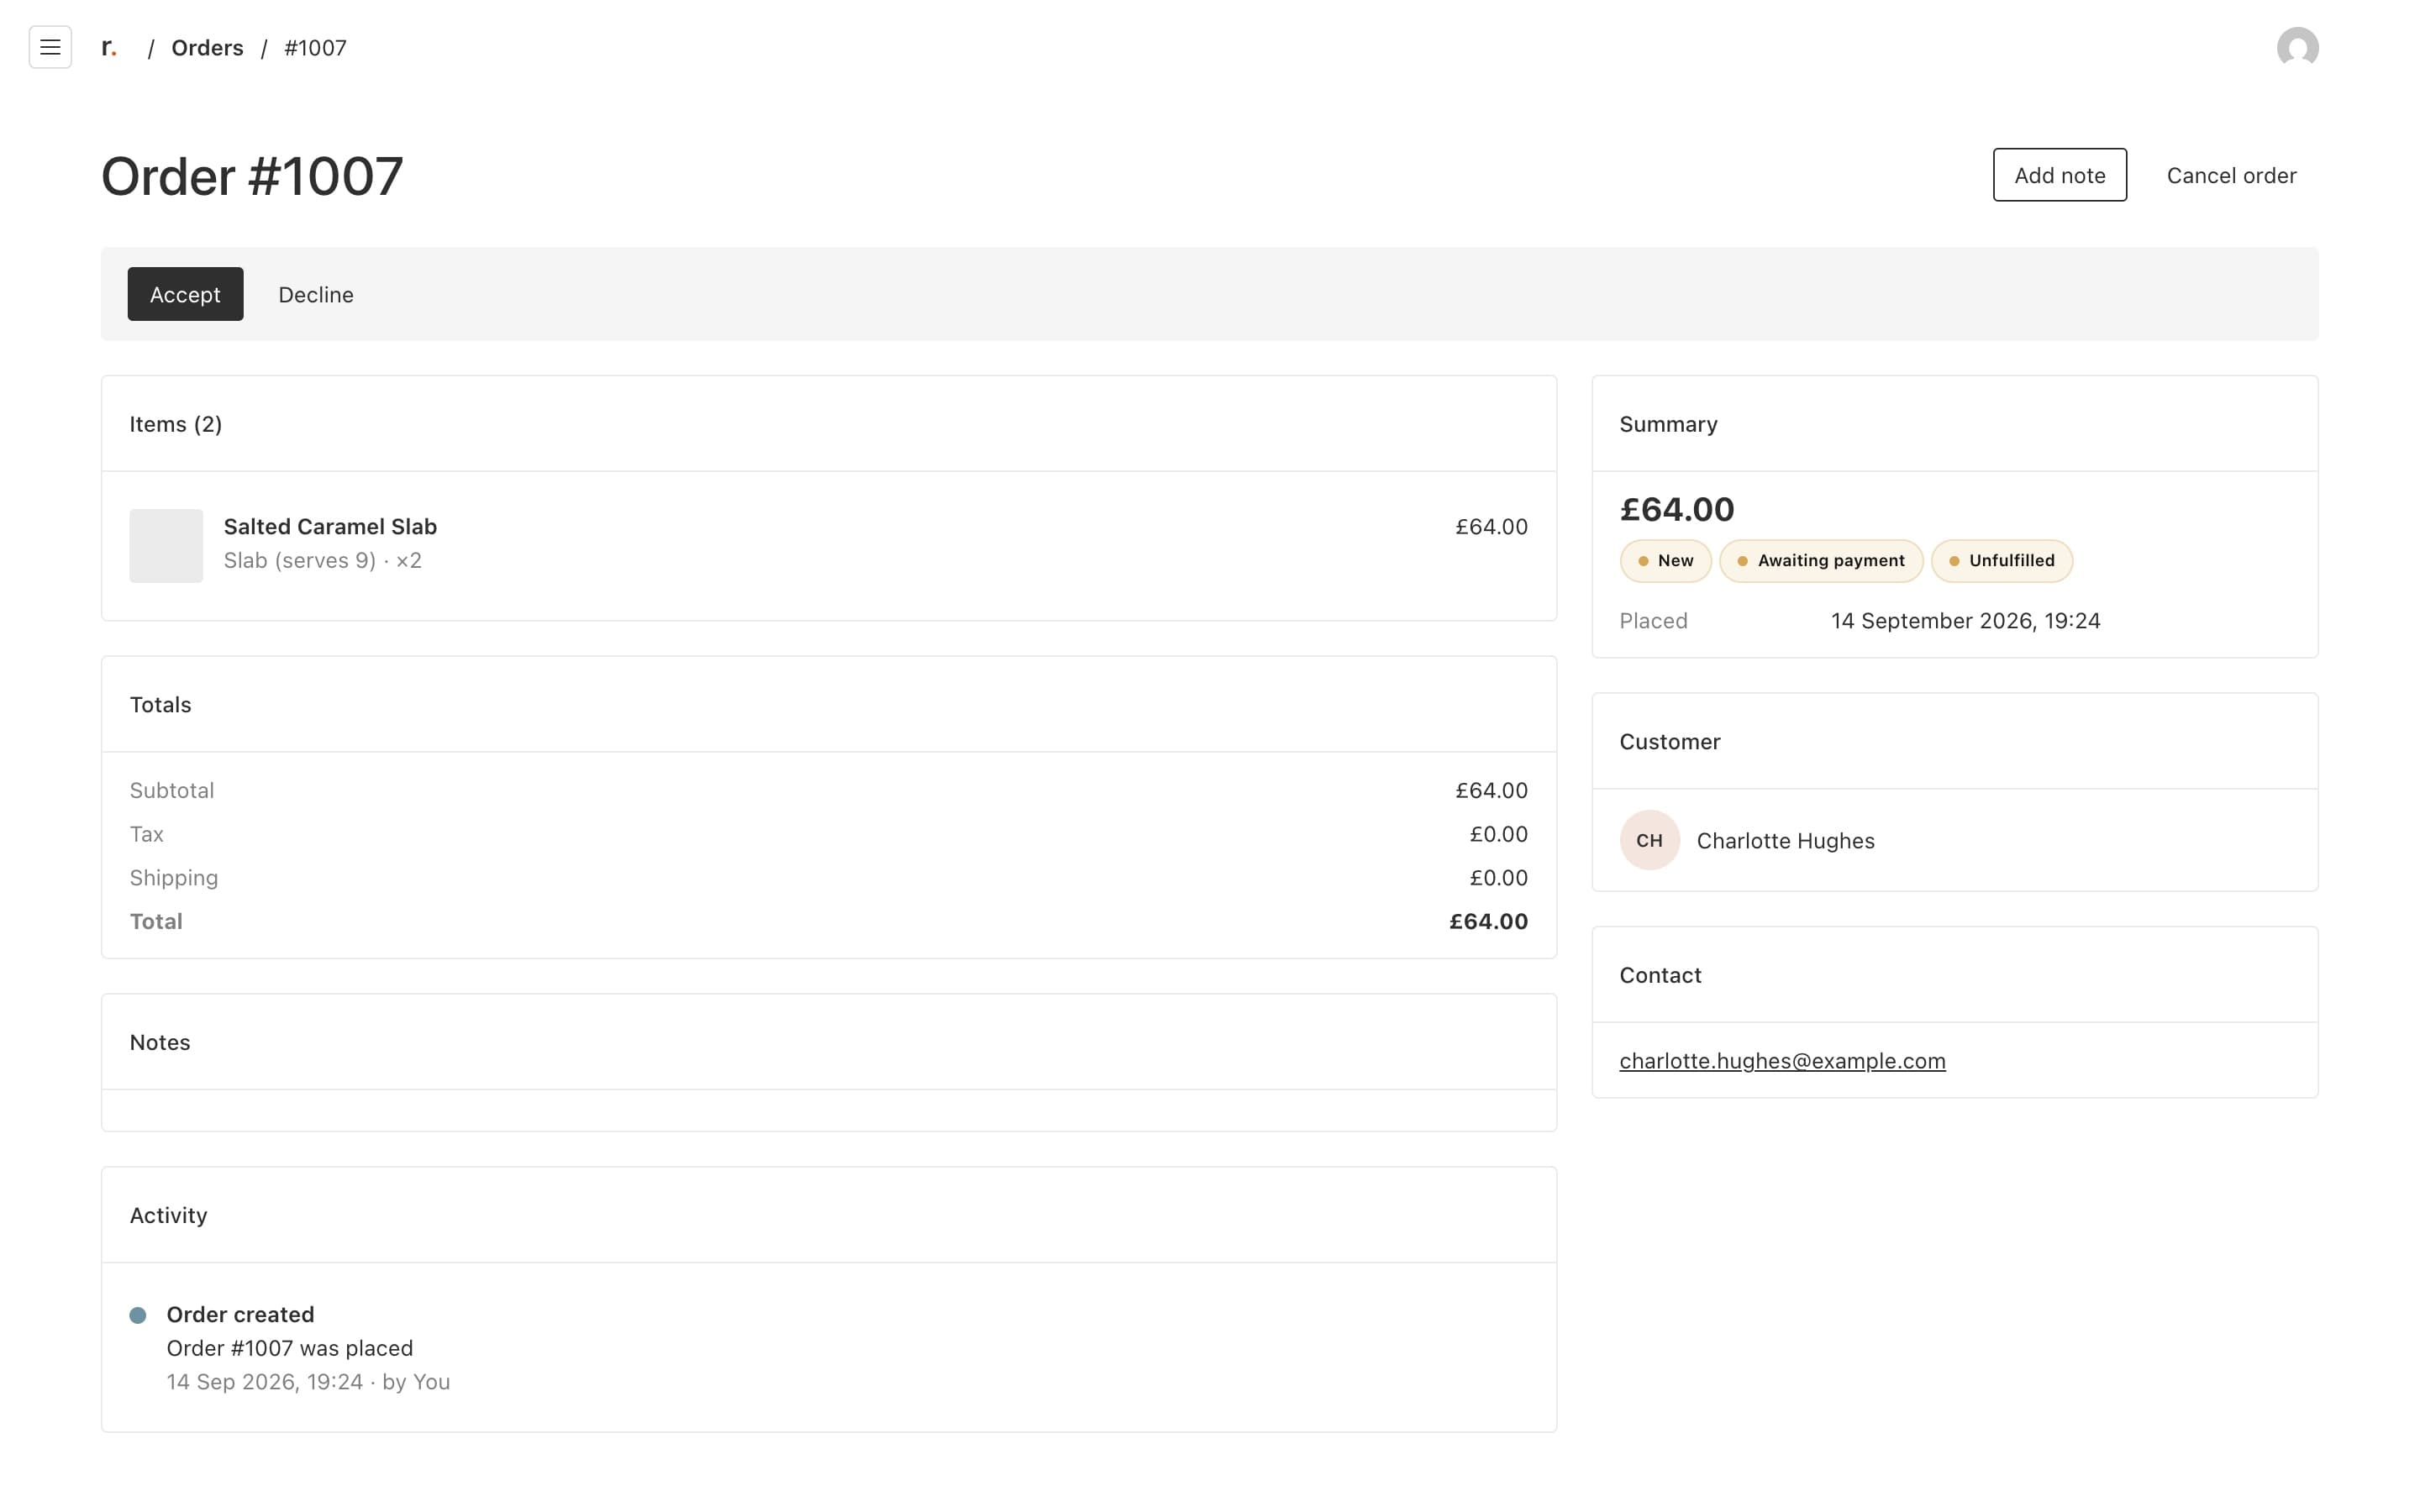Click the Summary card header
2420x1512 pixels.
tap(1954, 424)
